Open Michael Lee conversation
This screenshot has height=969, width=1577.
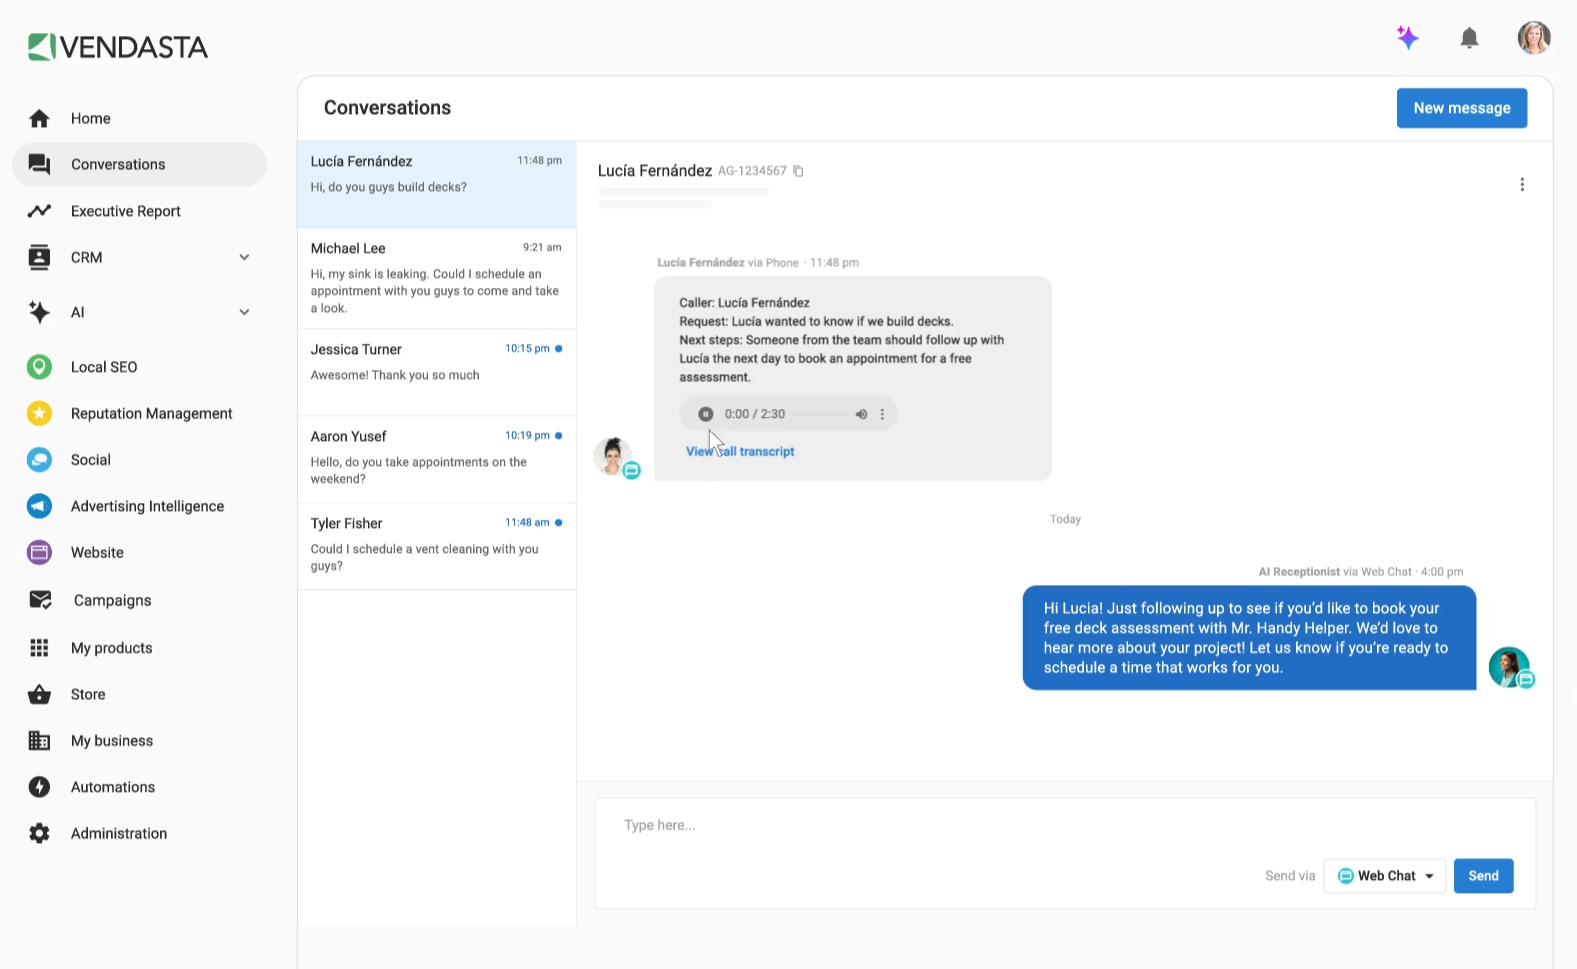coord(437,279)
